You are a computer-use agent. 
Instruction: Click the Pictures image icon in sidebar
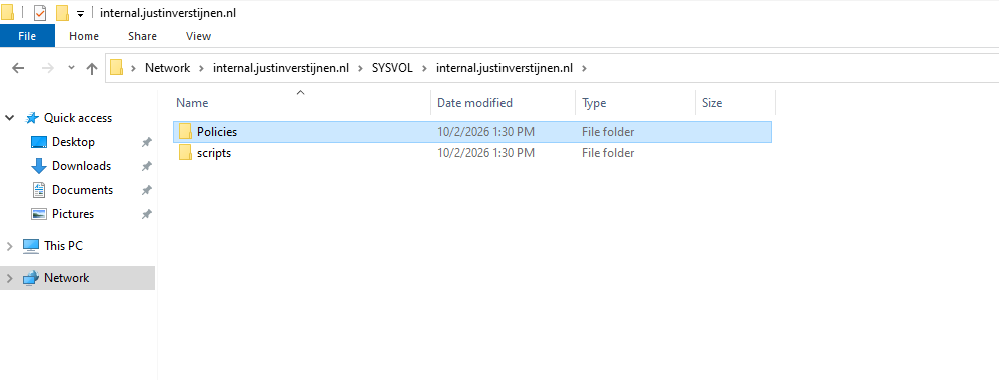pos(39,214)
